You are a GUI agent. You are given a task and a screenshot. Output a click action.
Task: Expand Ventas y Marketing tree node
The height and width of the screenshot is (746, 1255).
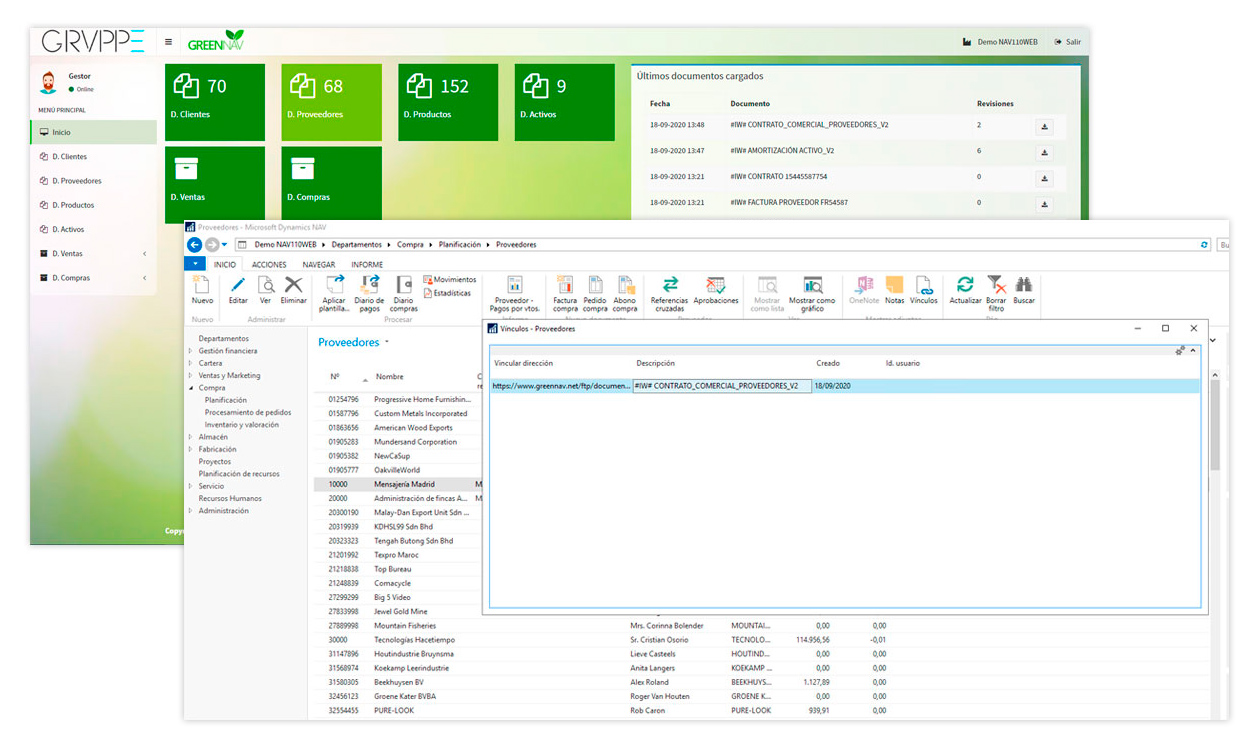[190, 376]
